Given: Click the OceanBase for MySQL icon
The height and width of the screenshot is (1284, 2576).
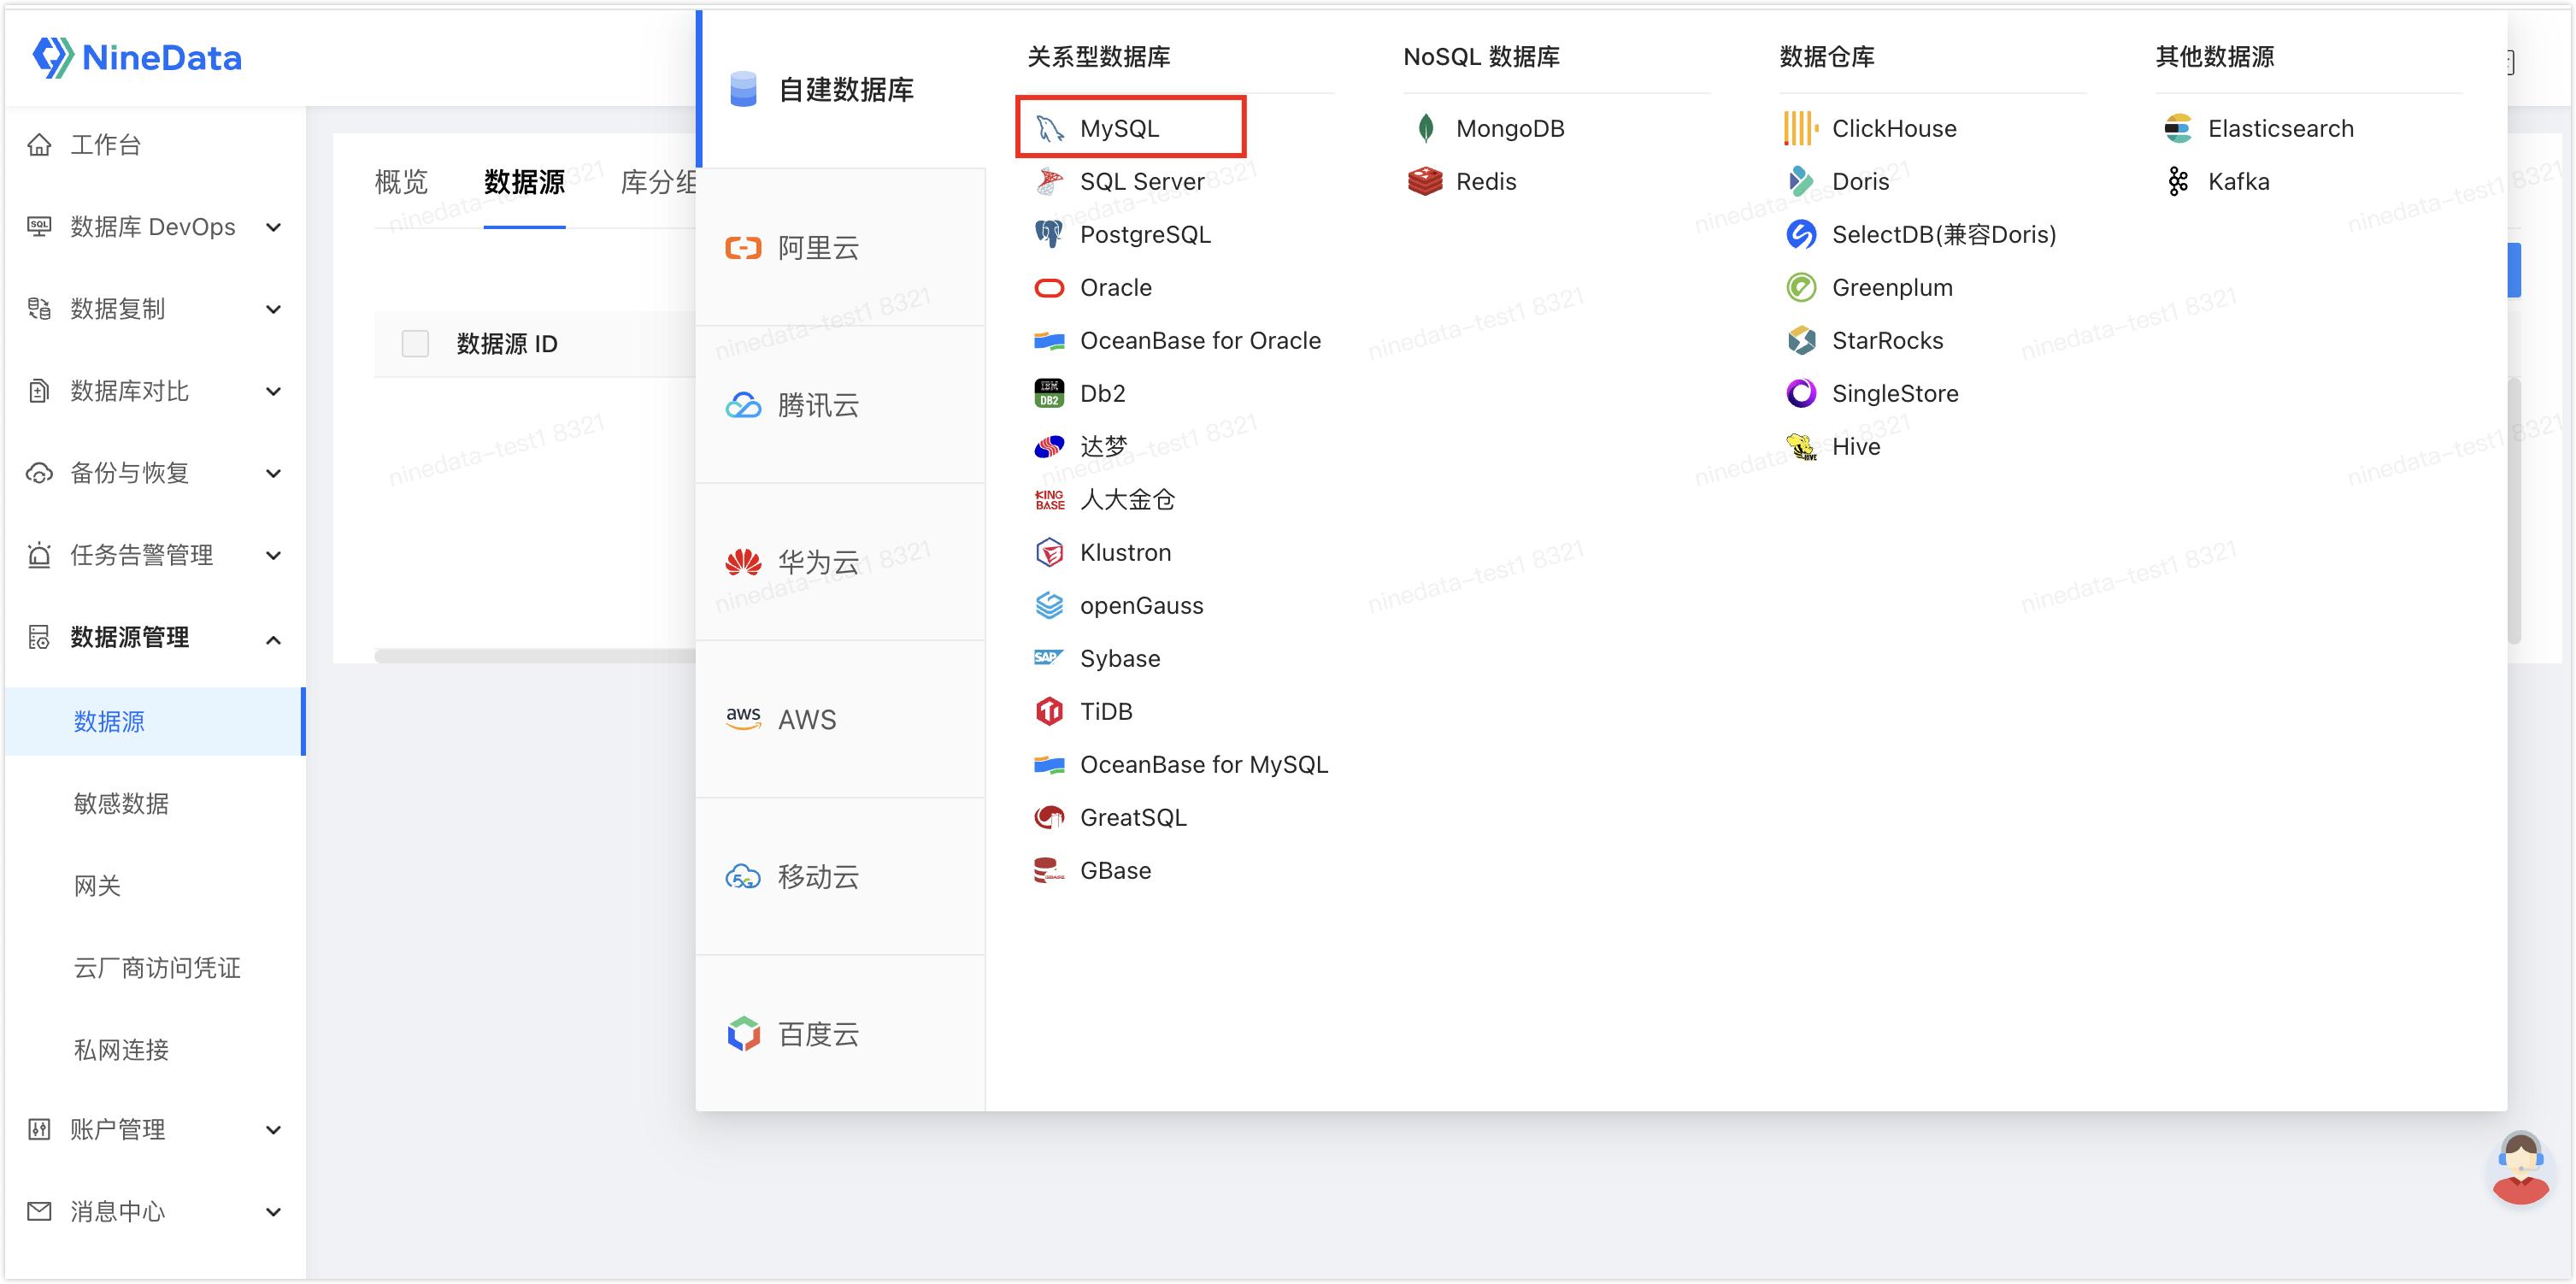Looking at the screenshot, I should 1049,765.
